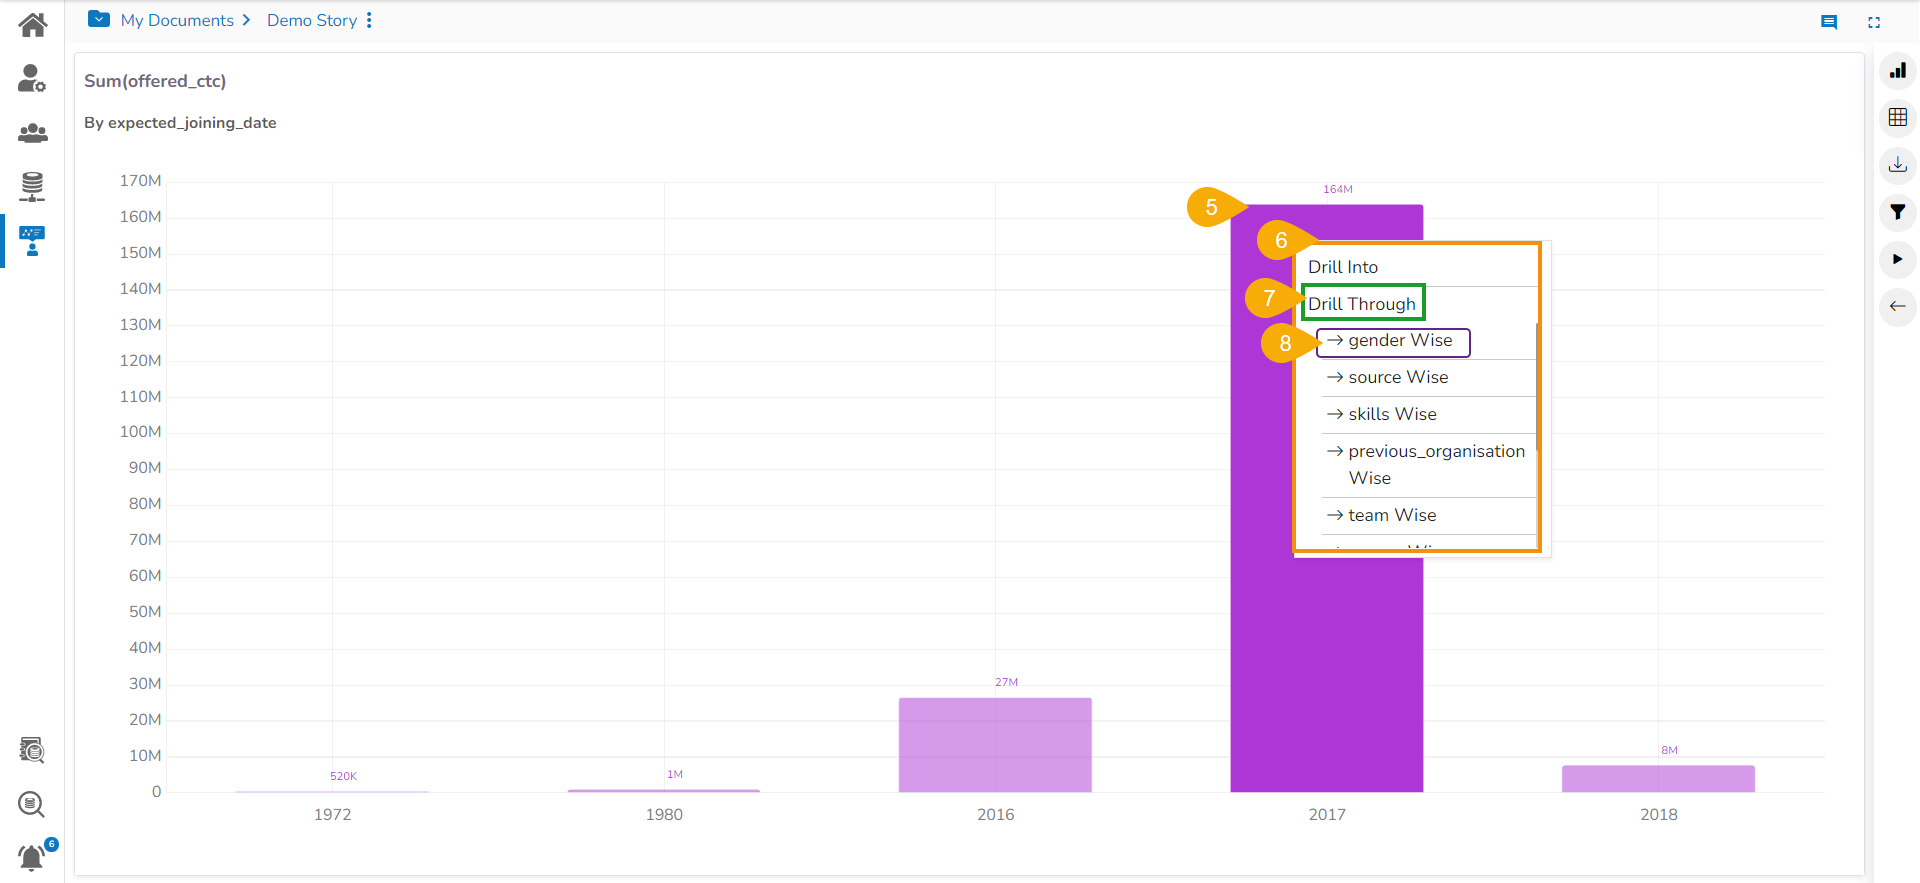The width and height of the screenshot is (1920, 883).
Task: Click the download export icon
Action: tap(1897, 165)
